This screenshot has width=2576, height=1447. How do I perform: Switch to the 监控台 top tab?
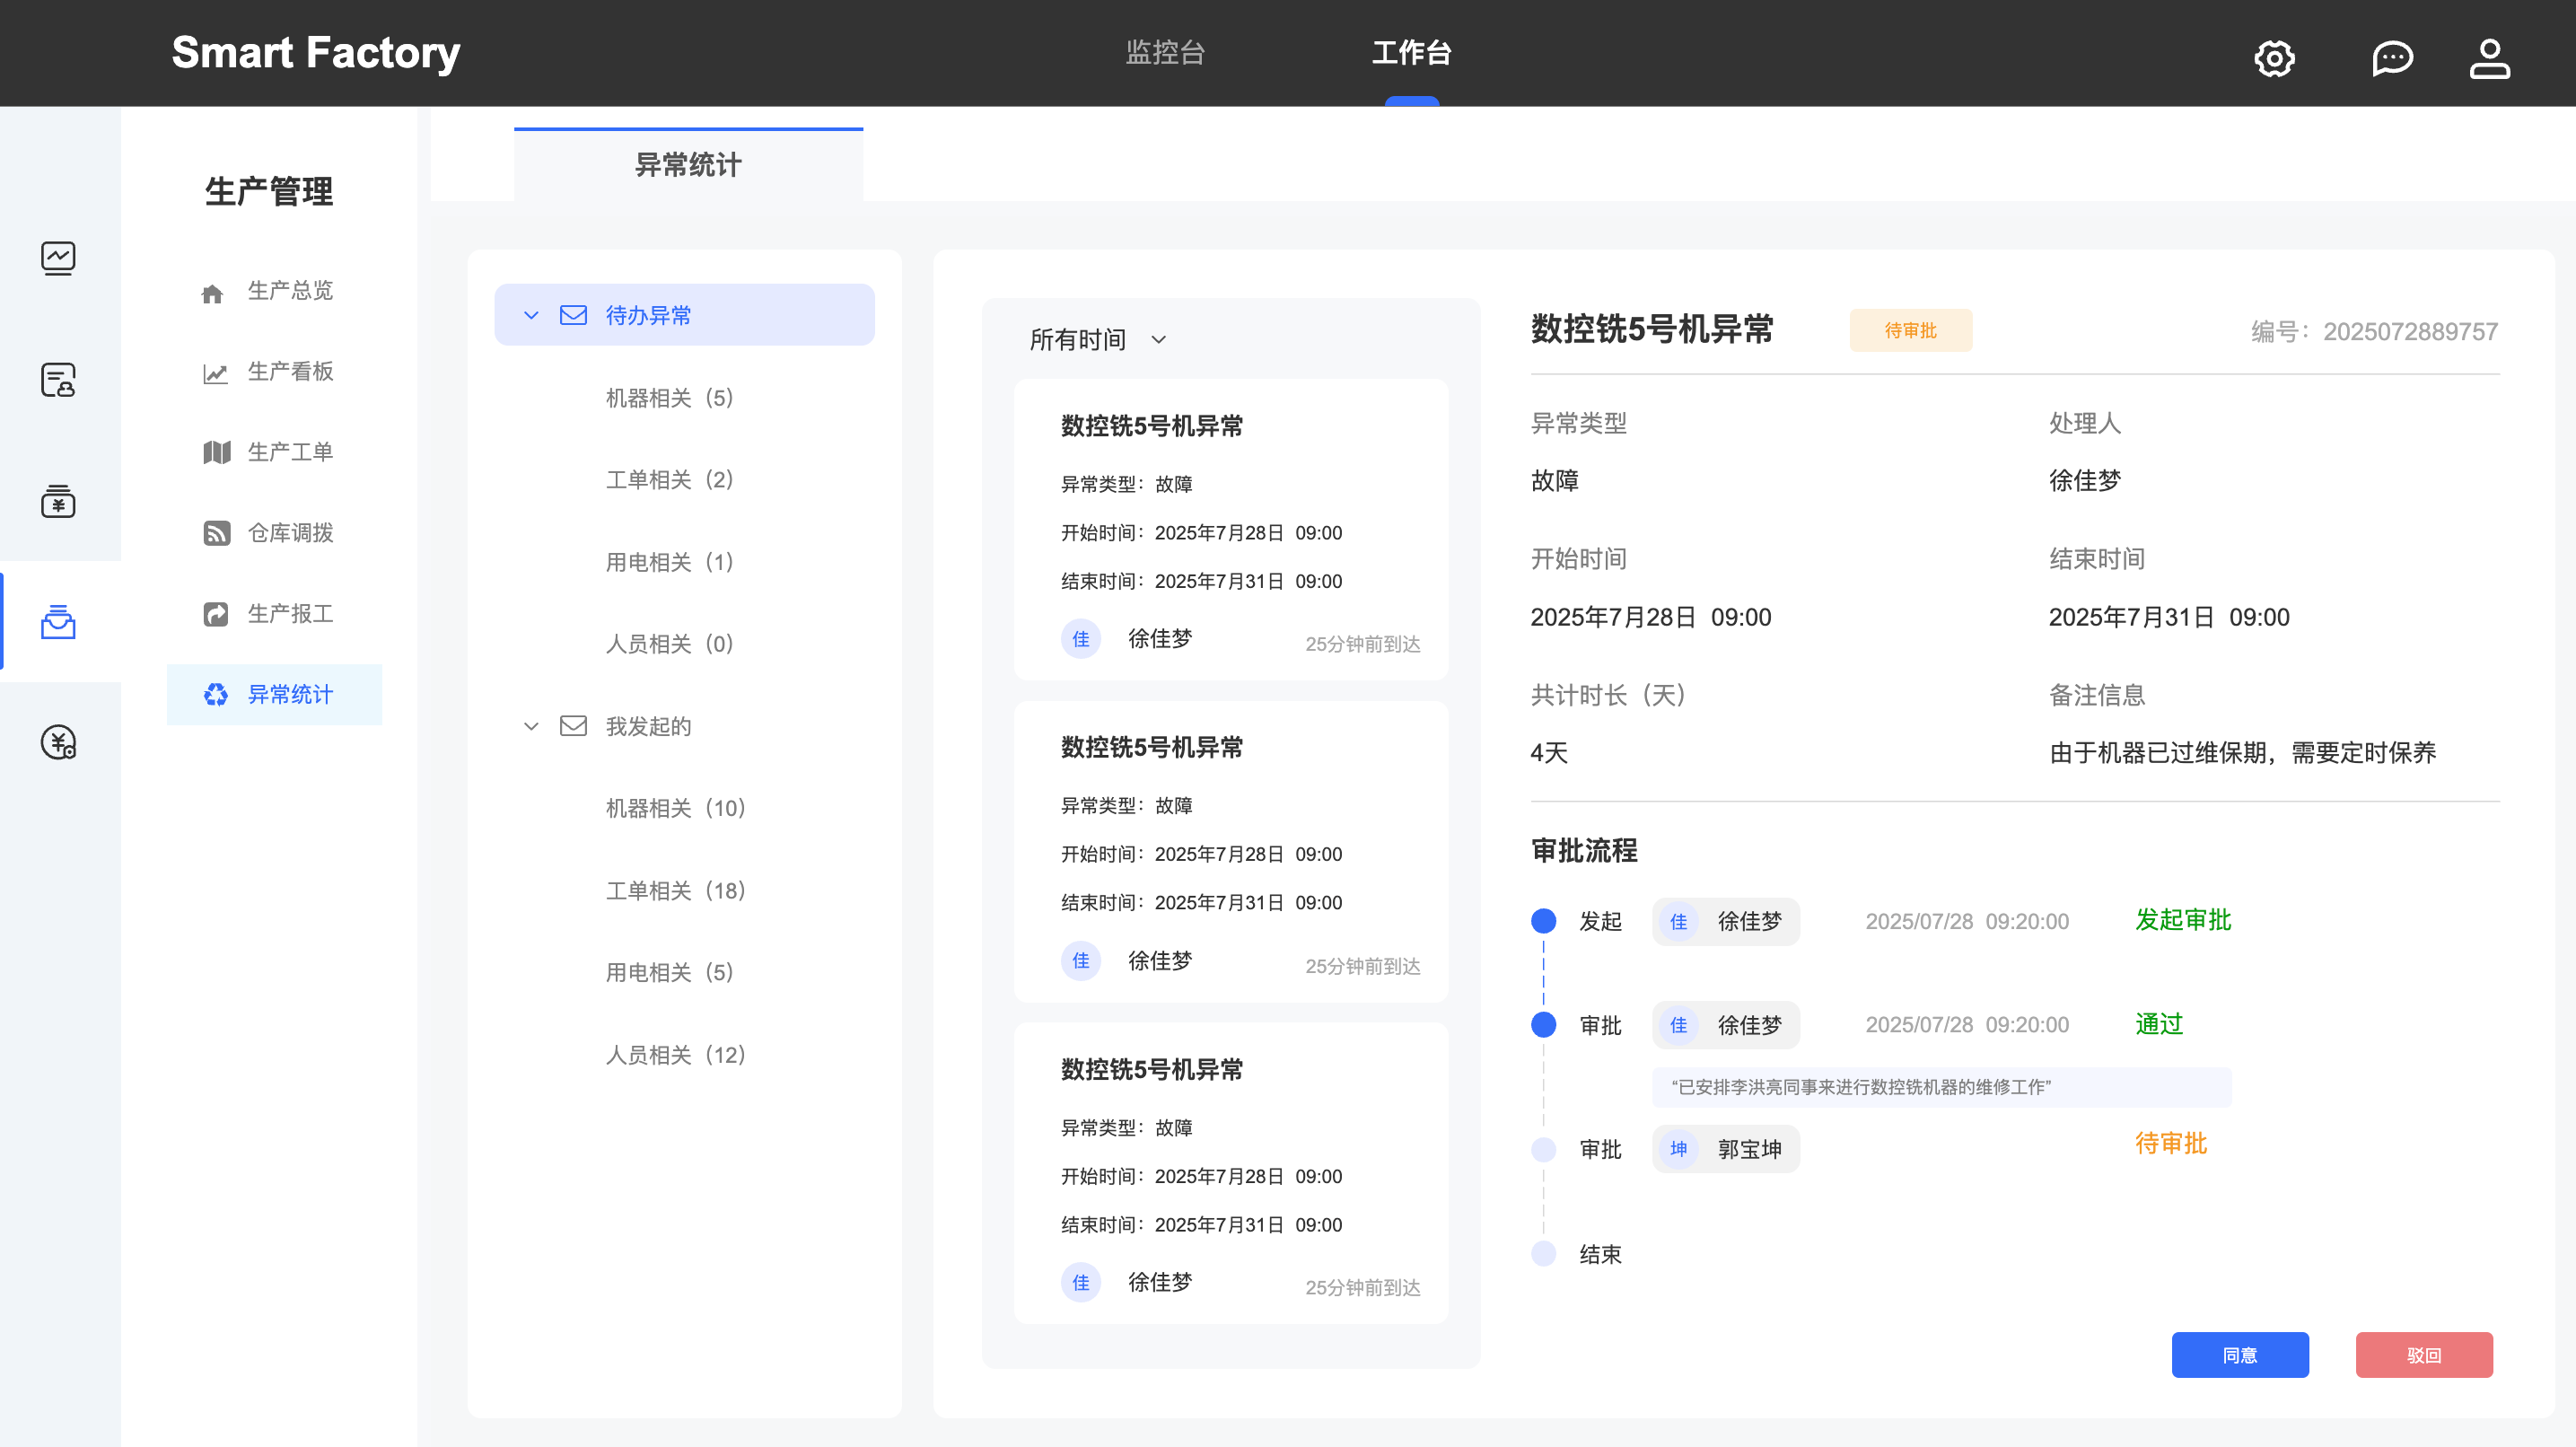tap(1165, 52)
